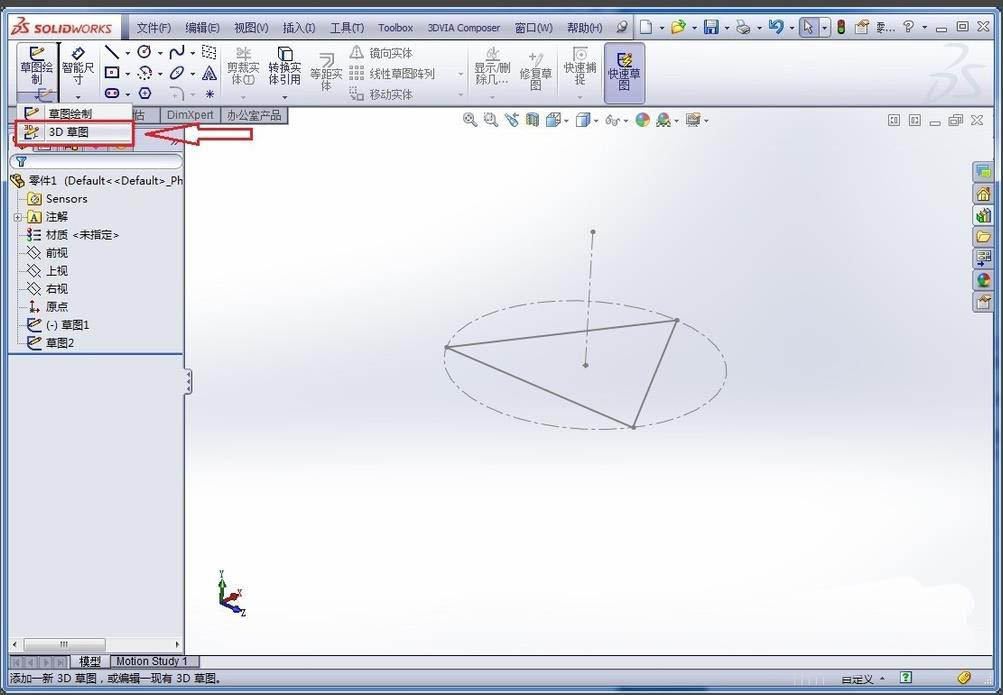Image resolution: width=1003 pixels, height=695 pixels.
Task: Toggle the 快速草图 rapid sketch button
Action: pyautogui.click(x=624, y=72)
